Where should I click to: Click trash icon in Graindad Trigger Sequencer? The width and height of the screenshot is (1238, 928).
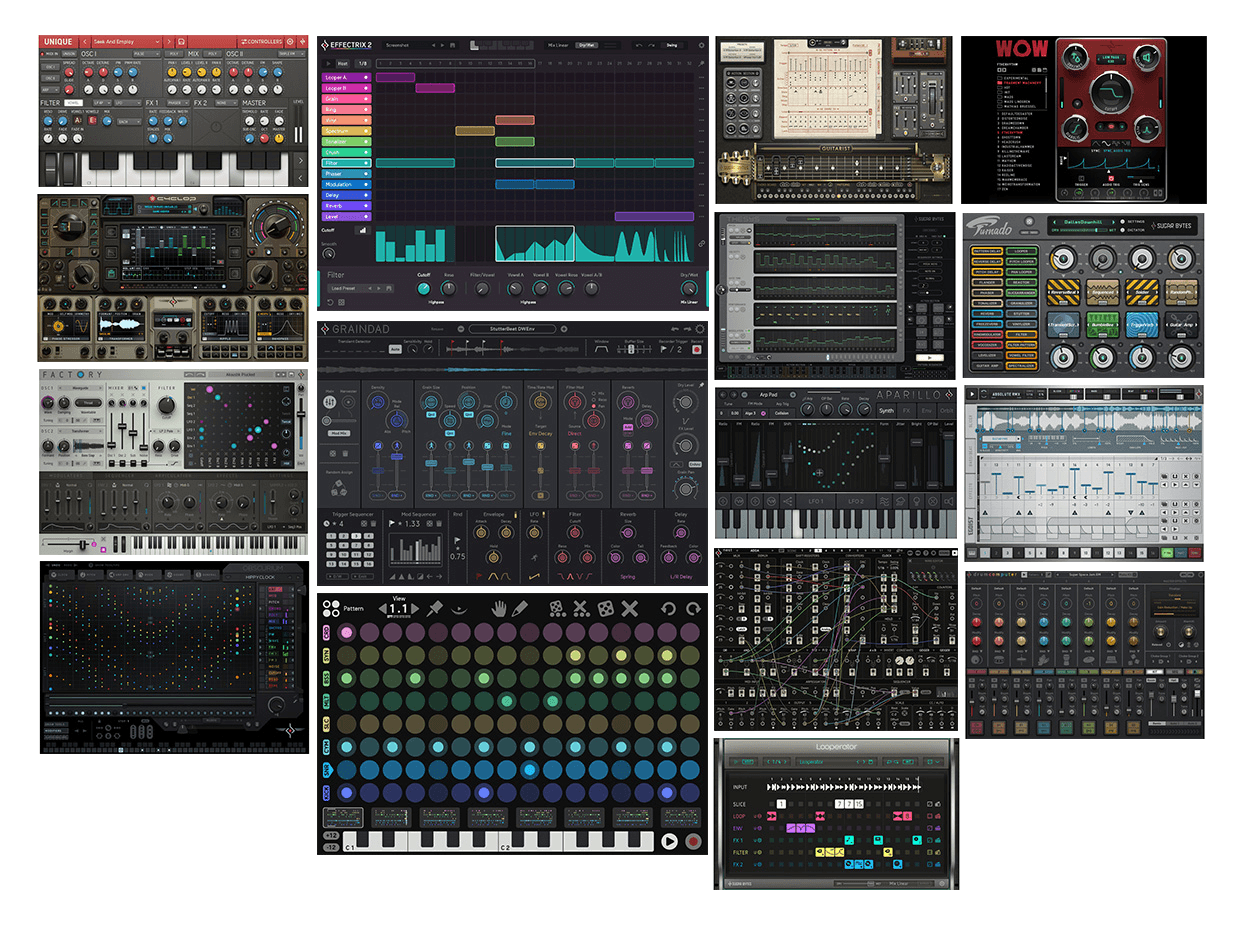tap(373, 523)
